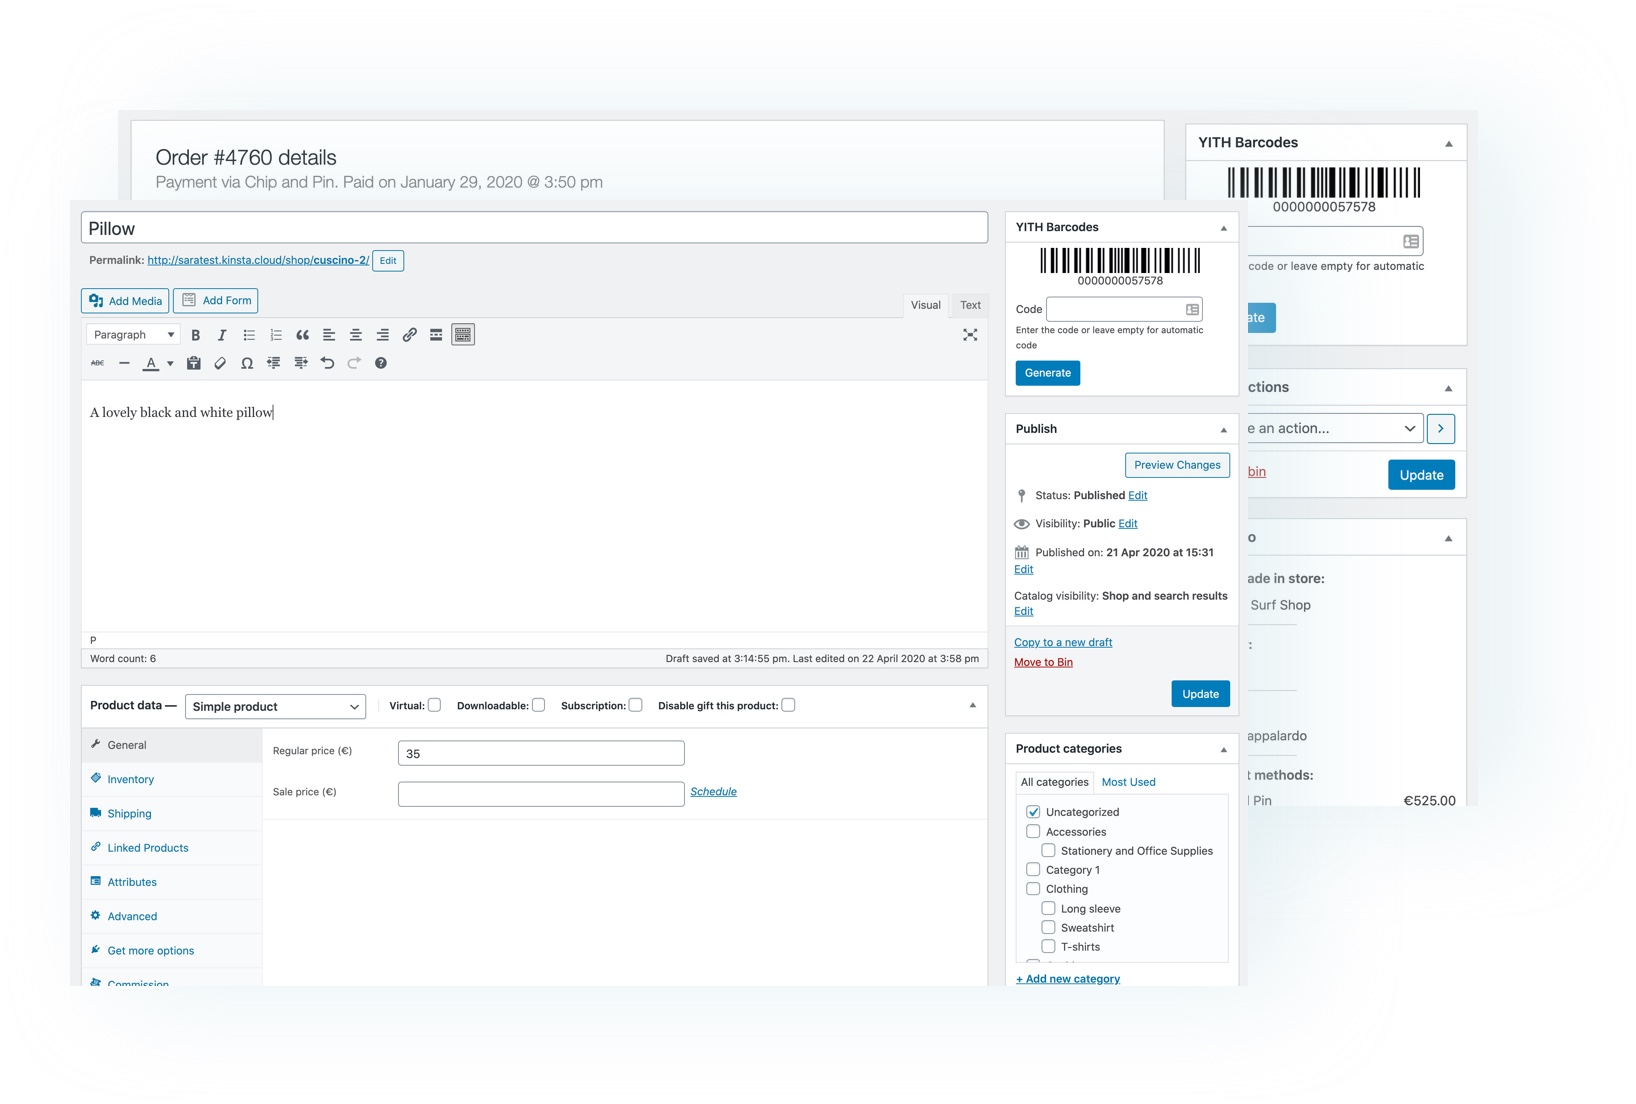Open the Schedule sale price link
This screenshot has height=1104, width=1636.
tap(713, 791)
